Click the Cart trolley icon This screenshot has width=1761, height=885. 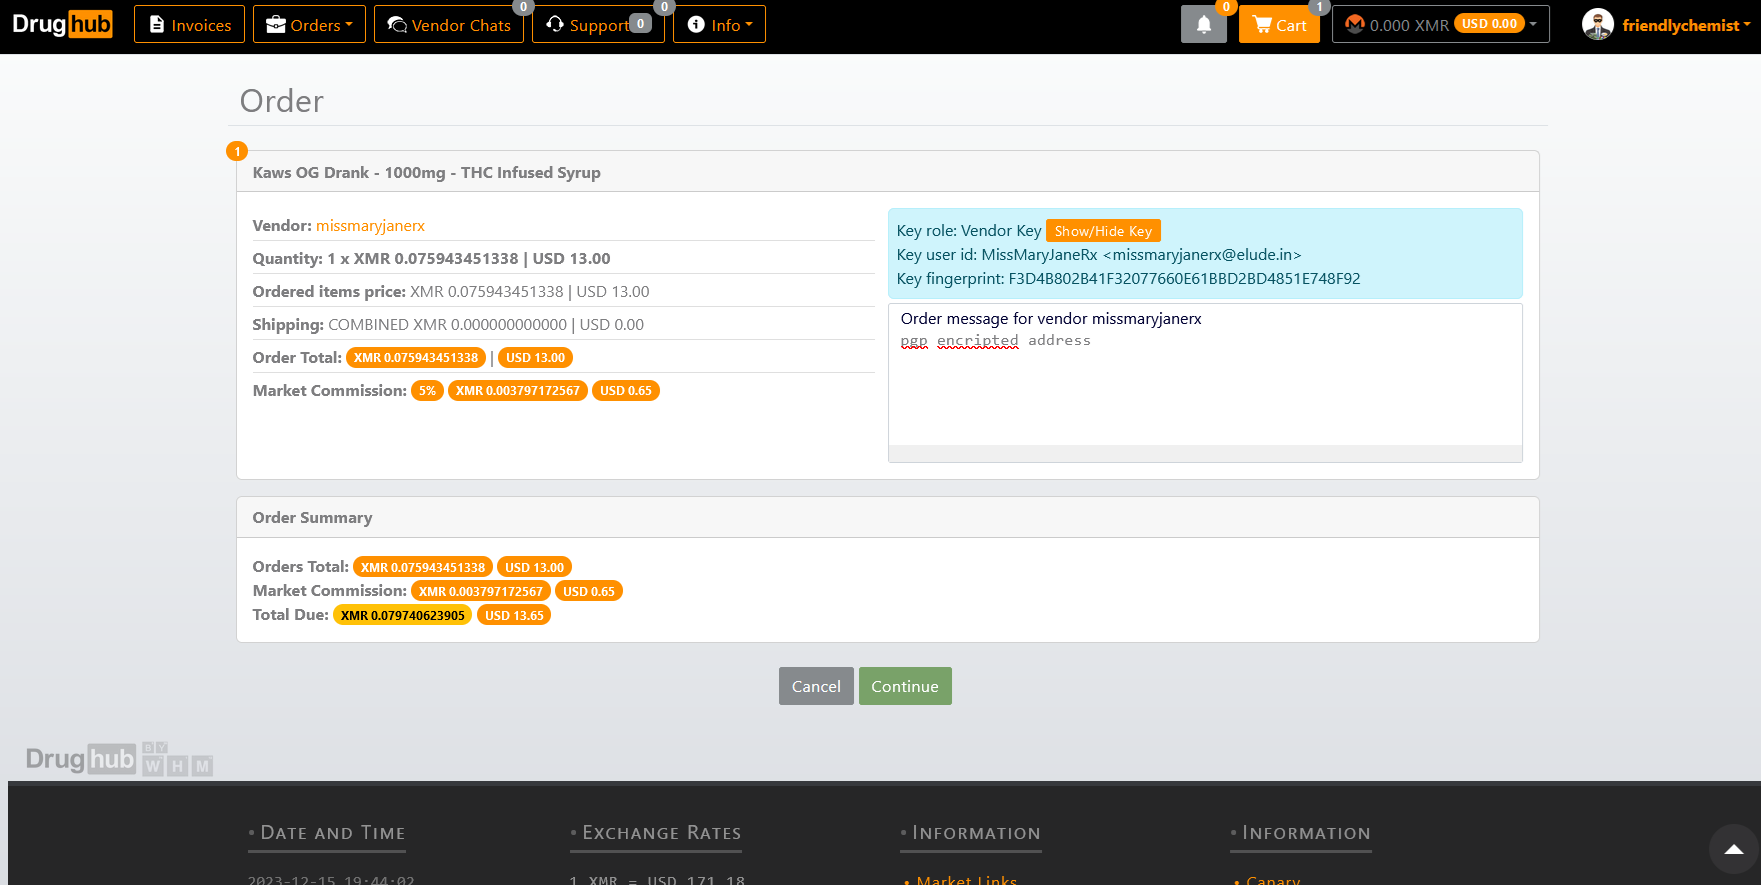[1262, 24]
